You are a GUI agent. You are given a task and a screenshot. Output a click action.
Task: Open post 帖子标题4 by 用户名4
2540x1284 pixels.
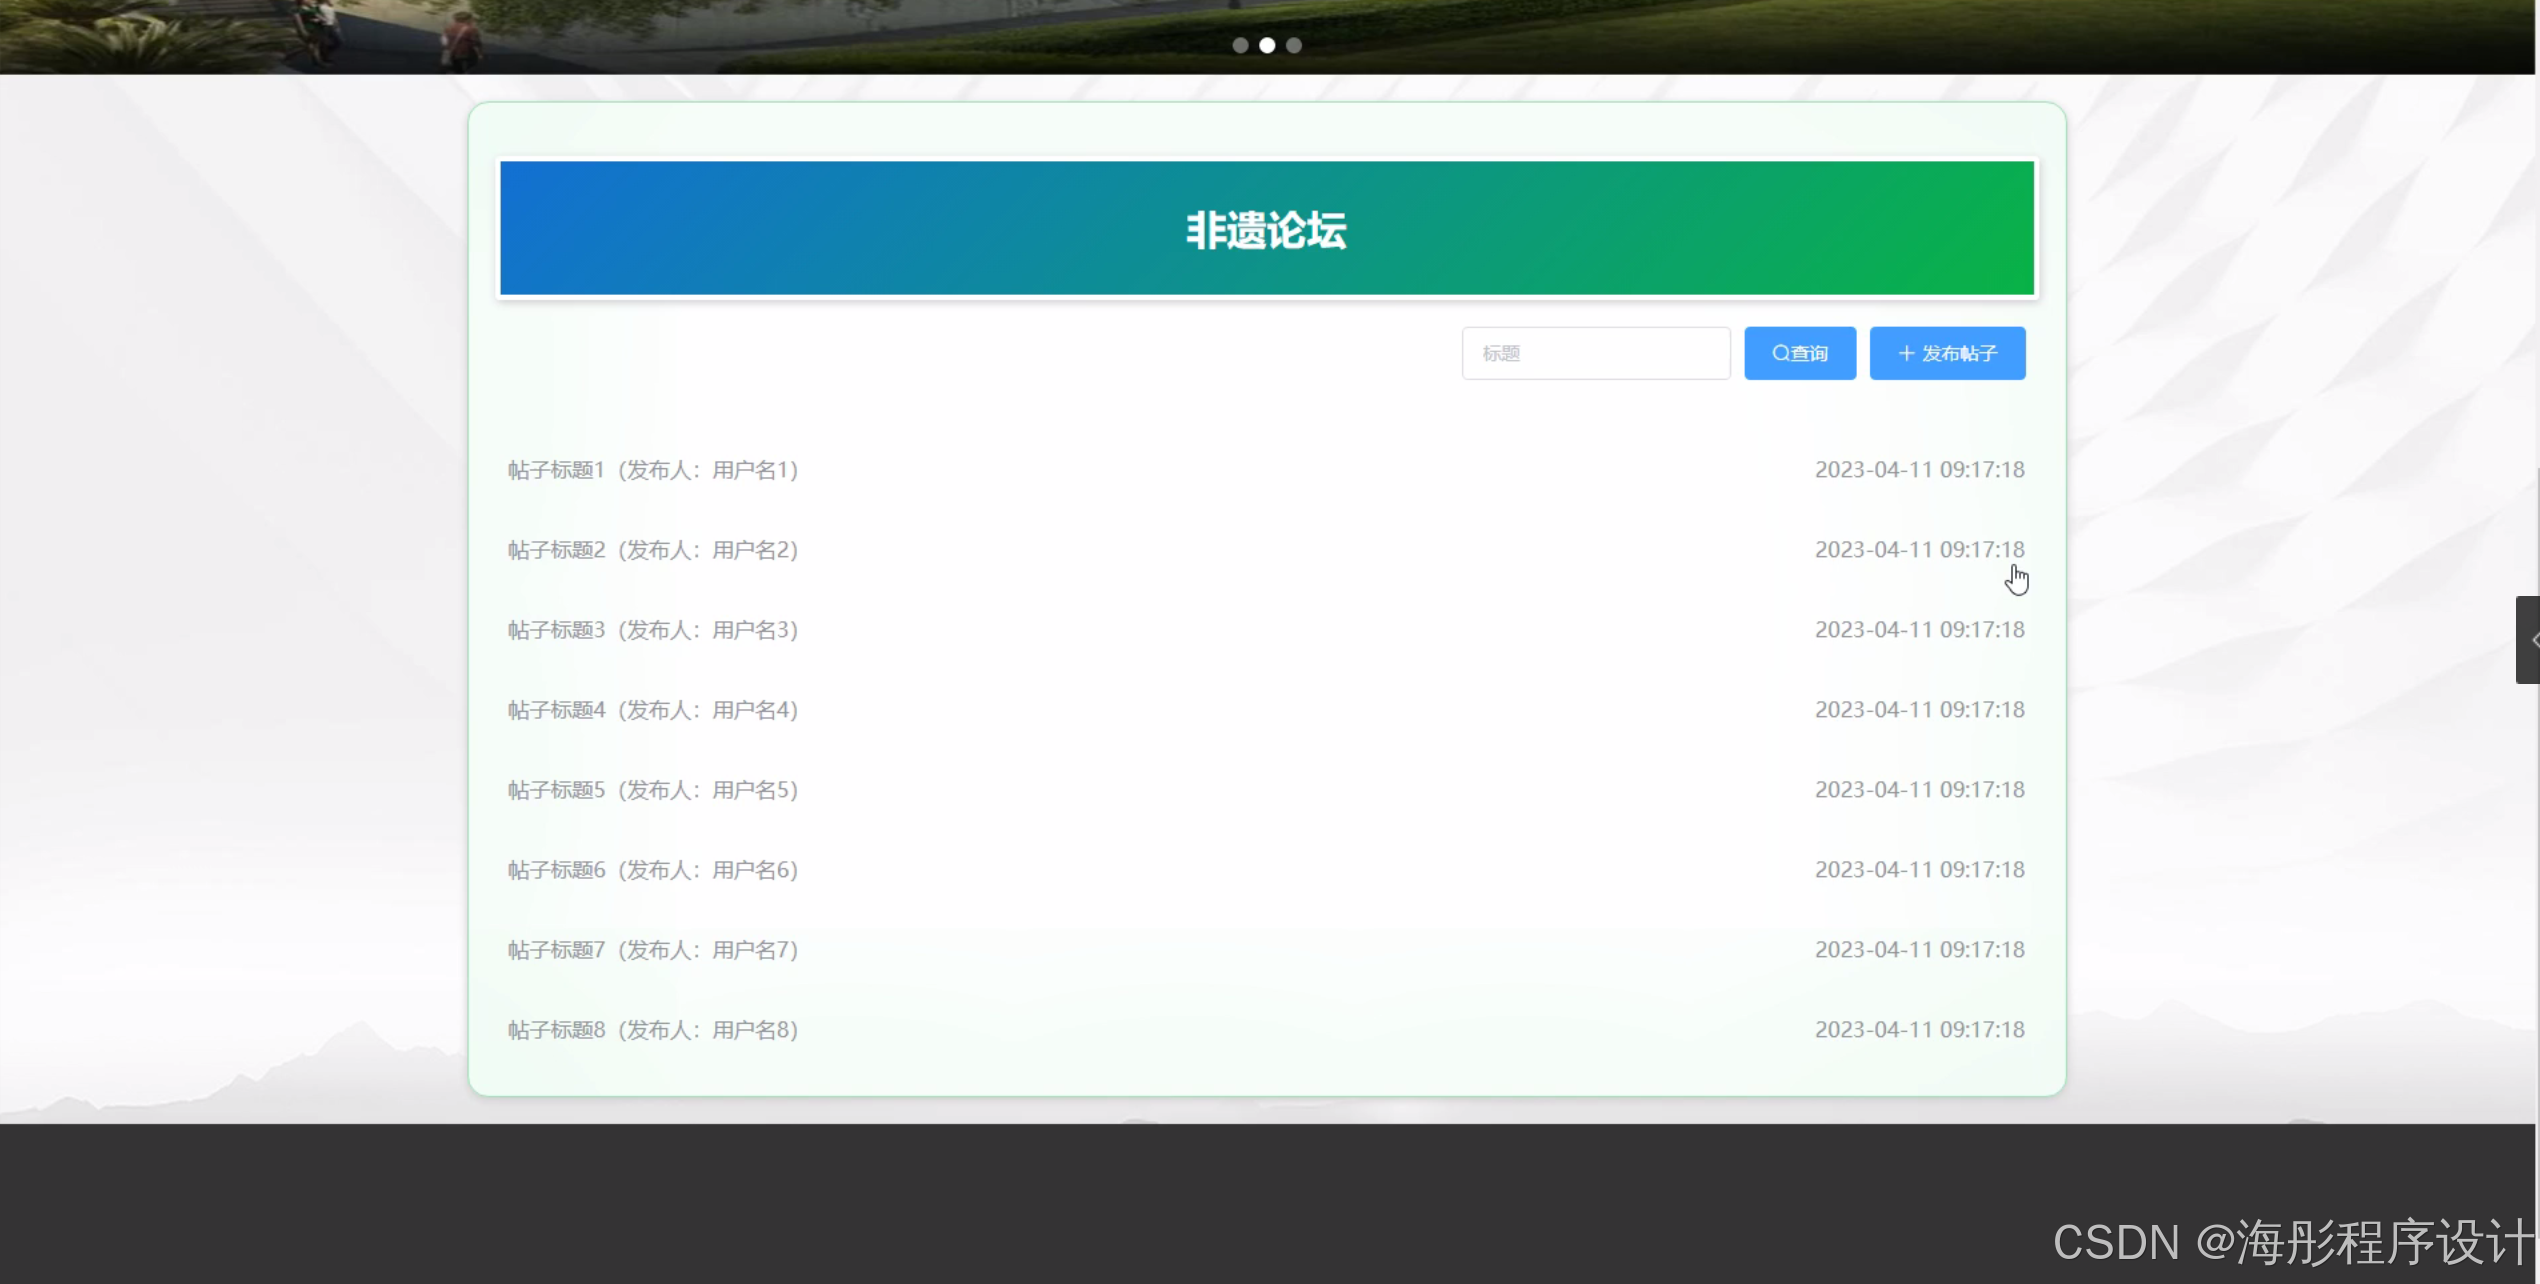(x=652, y=710)
